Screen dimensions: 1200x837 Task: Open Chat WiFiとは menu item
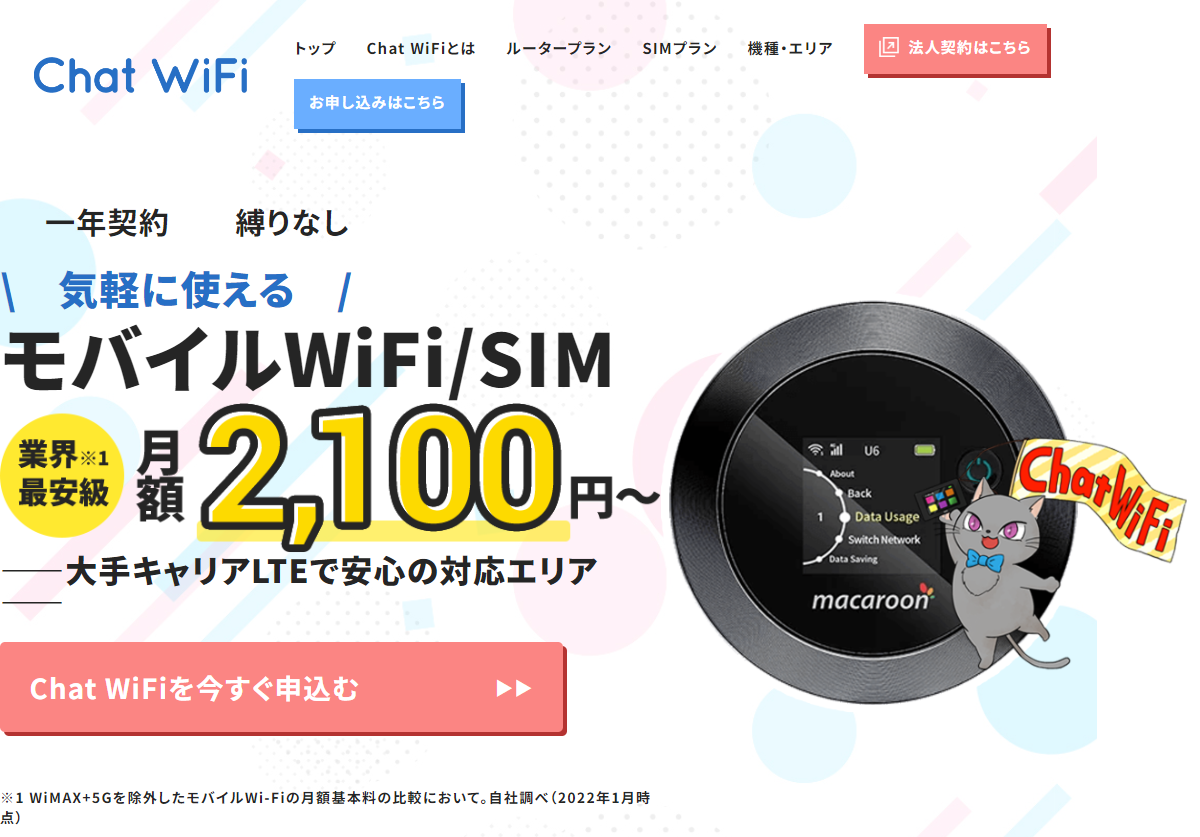coord(421,48)
